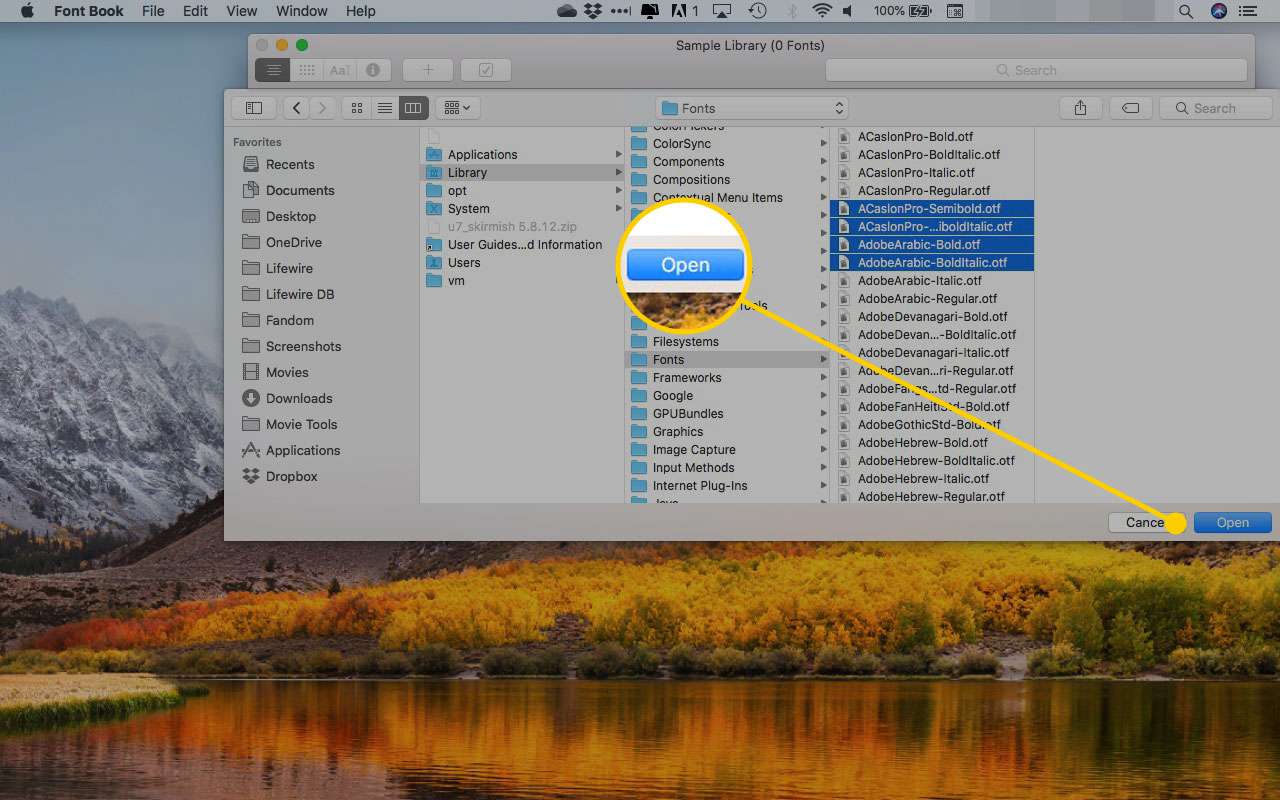Open Movie Tools from the sidebar
This screenshot has width=1280, height=800.
coord(290,424)
